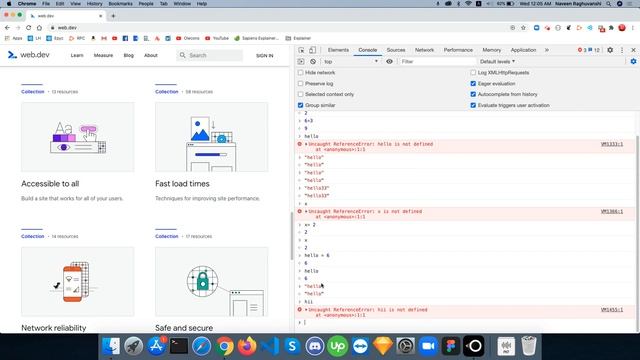640x360 pixels.
Task: Open the Accessible to all illustration card
Action: tap(78, 137)
